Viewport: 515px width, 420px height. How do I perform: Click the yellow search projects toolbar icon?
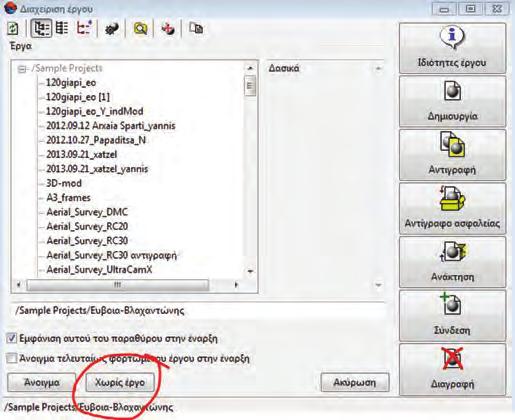click(x=140, y=29)
